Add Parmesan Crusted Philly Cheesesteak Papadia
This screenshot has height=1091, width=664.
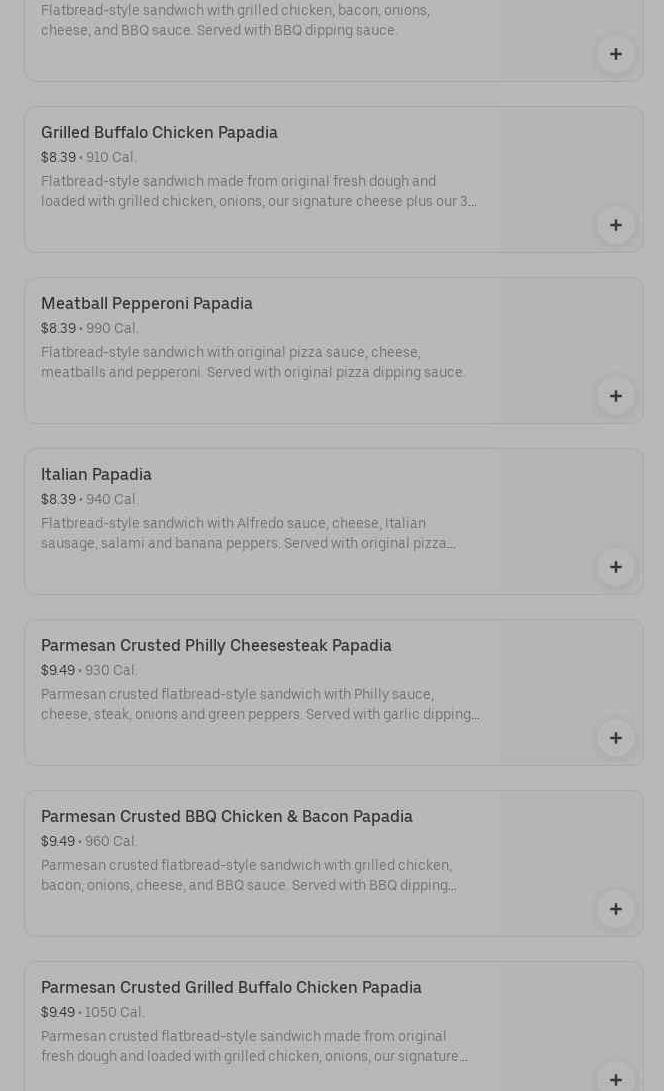(615, 738)
